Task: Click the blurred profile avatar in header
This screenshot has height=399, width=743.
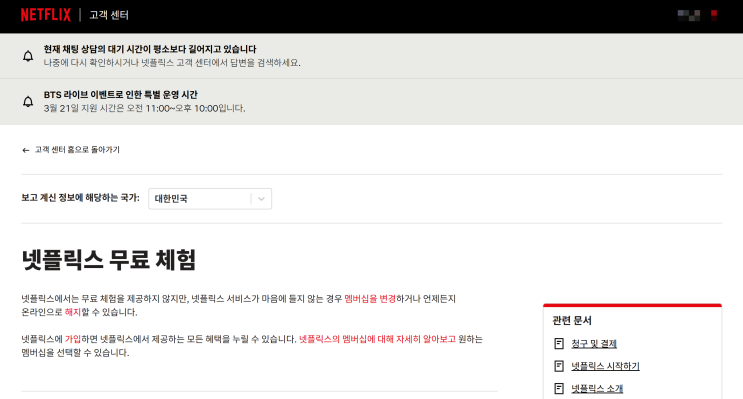Action: tap(689, 15)
